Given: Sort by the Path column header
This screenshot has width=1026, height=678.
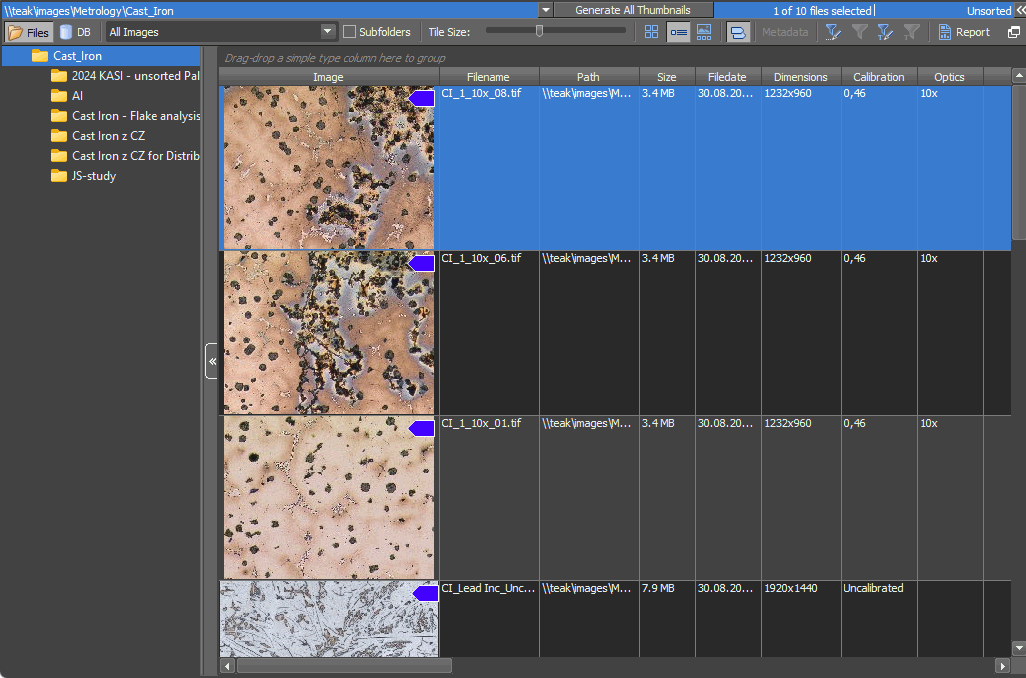Looking at the screenshot, I should 588,77.
